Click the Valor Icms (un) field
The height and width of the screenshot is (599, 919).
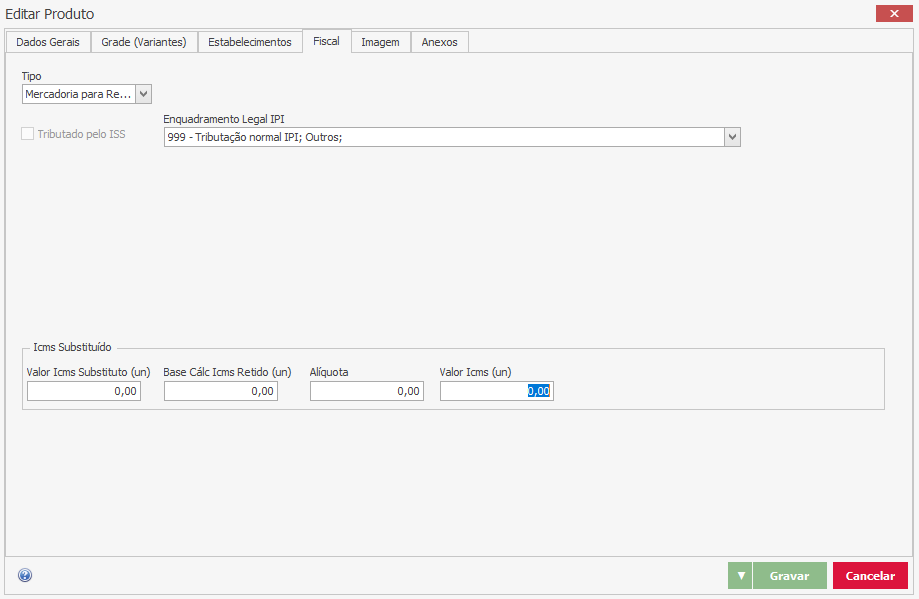pyautogui.click(x=496, y=392)
